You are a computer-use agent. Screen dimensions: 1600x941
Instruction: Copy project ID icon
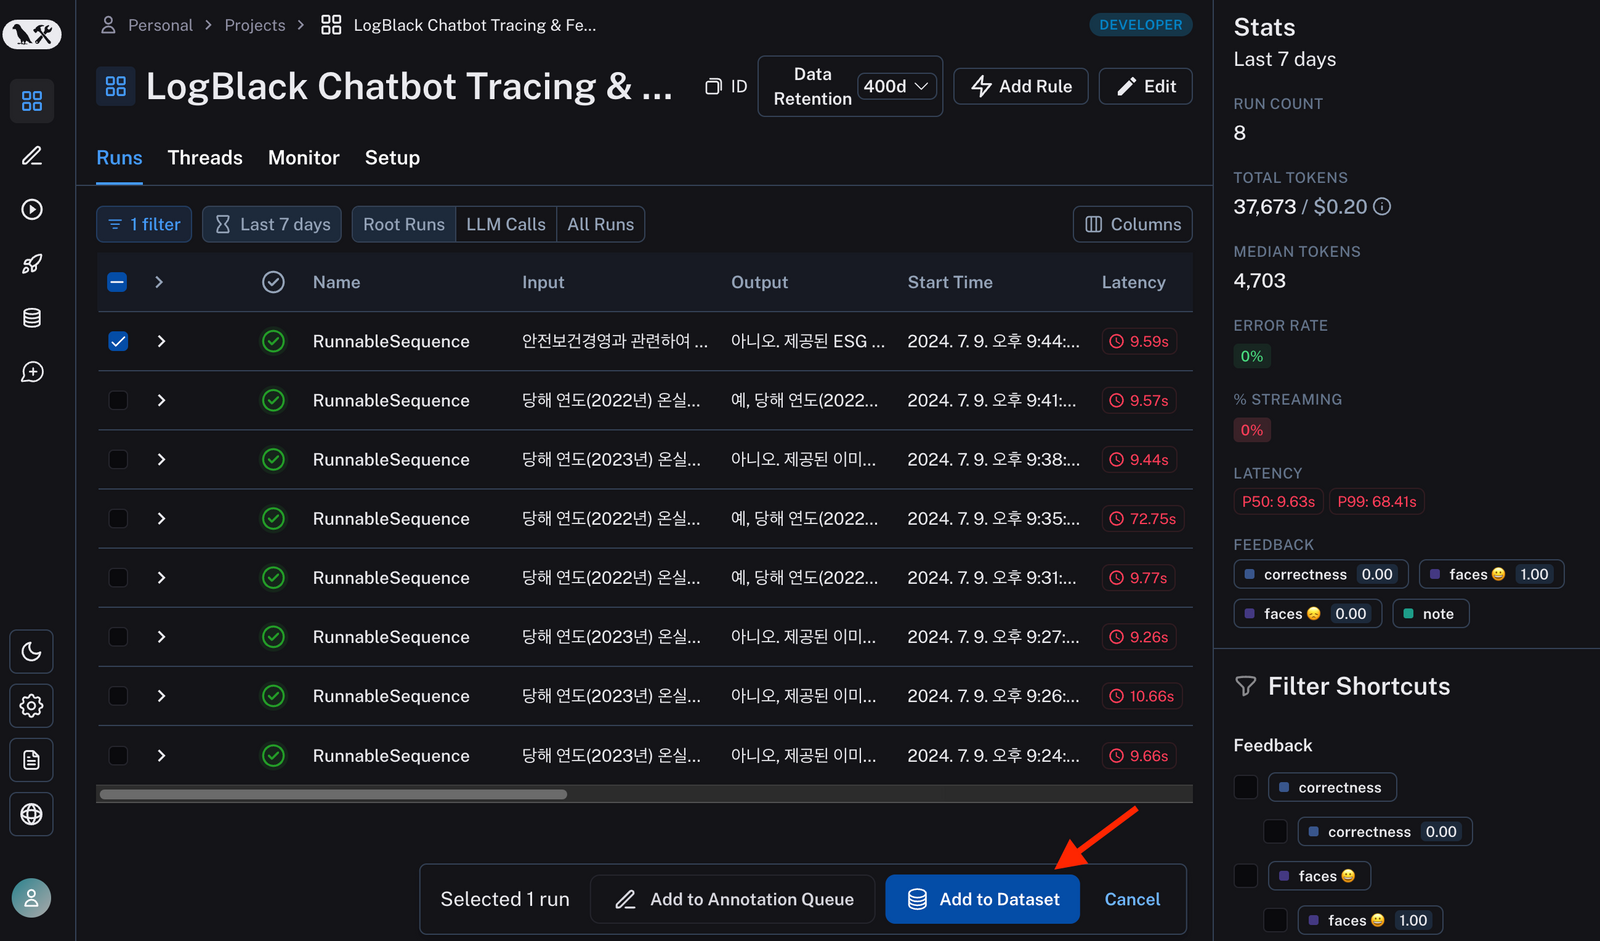pos(713,87)
